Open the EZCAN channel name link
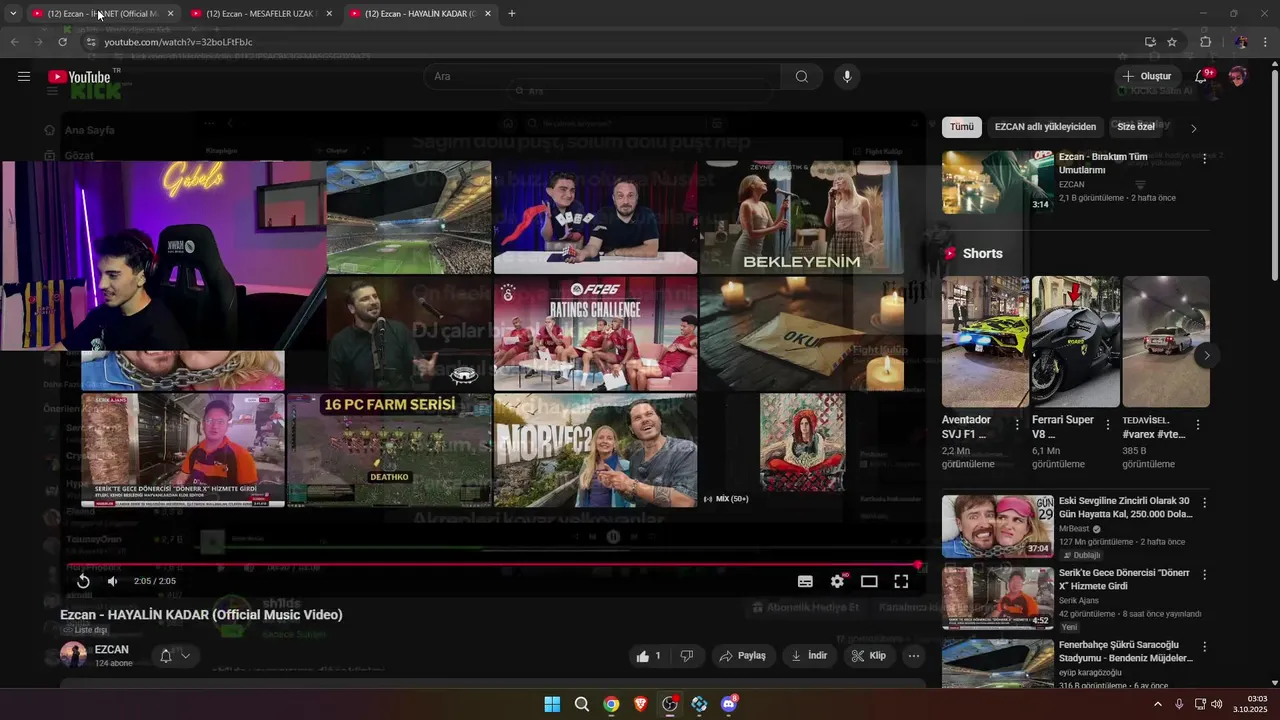The width and height of the screenshot is (1280, 720). click(x=112, y=650)
